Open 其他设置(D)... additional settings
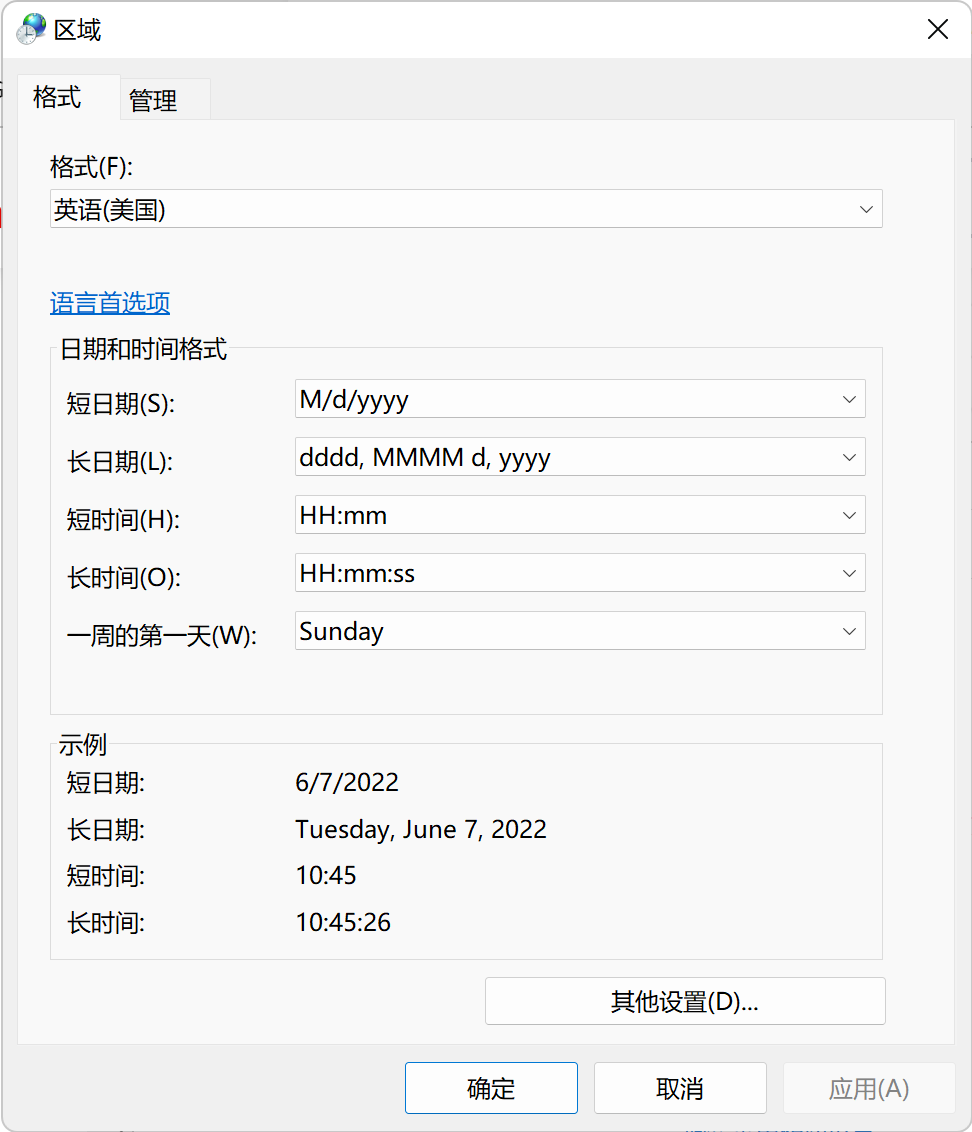972x1132 pixels. (685, 1001)
